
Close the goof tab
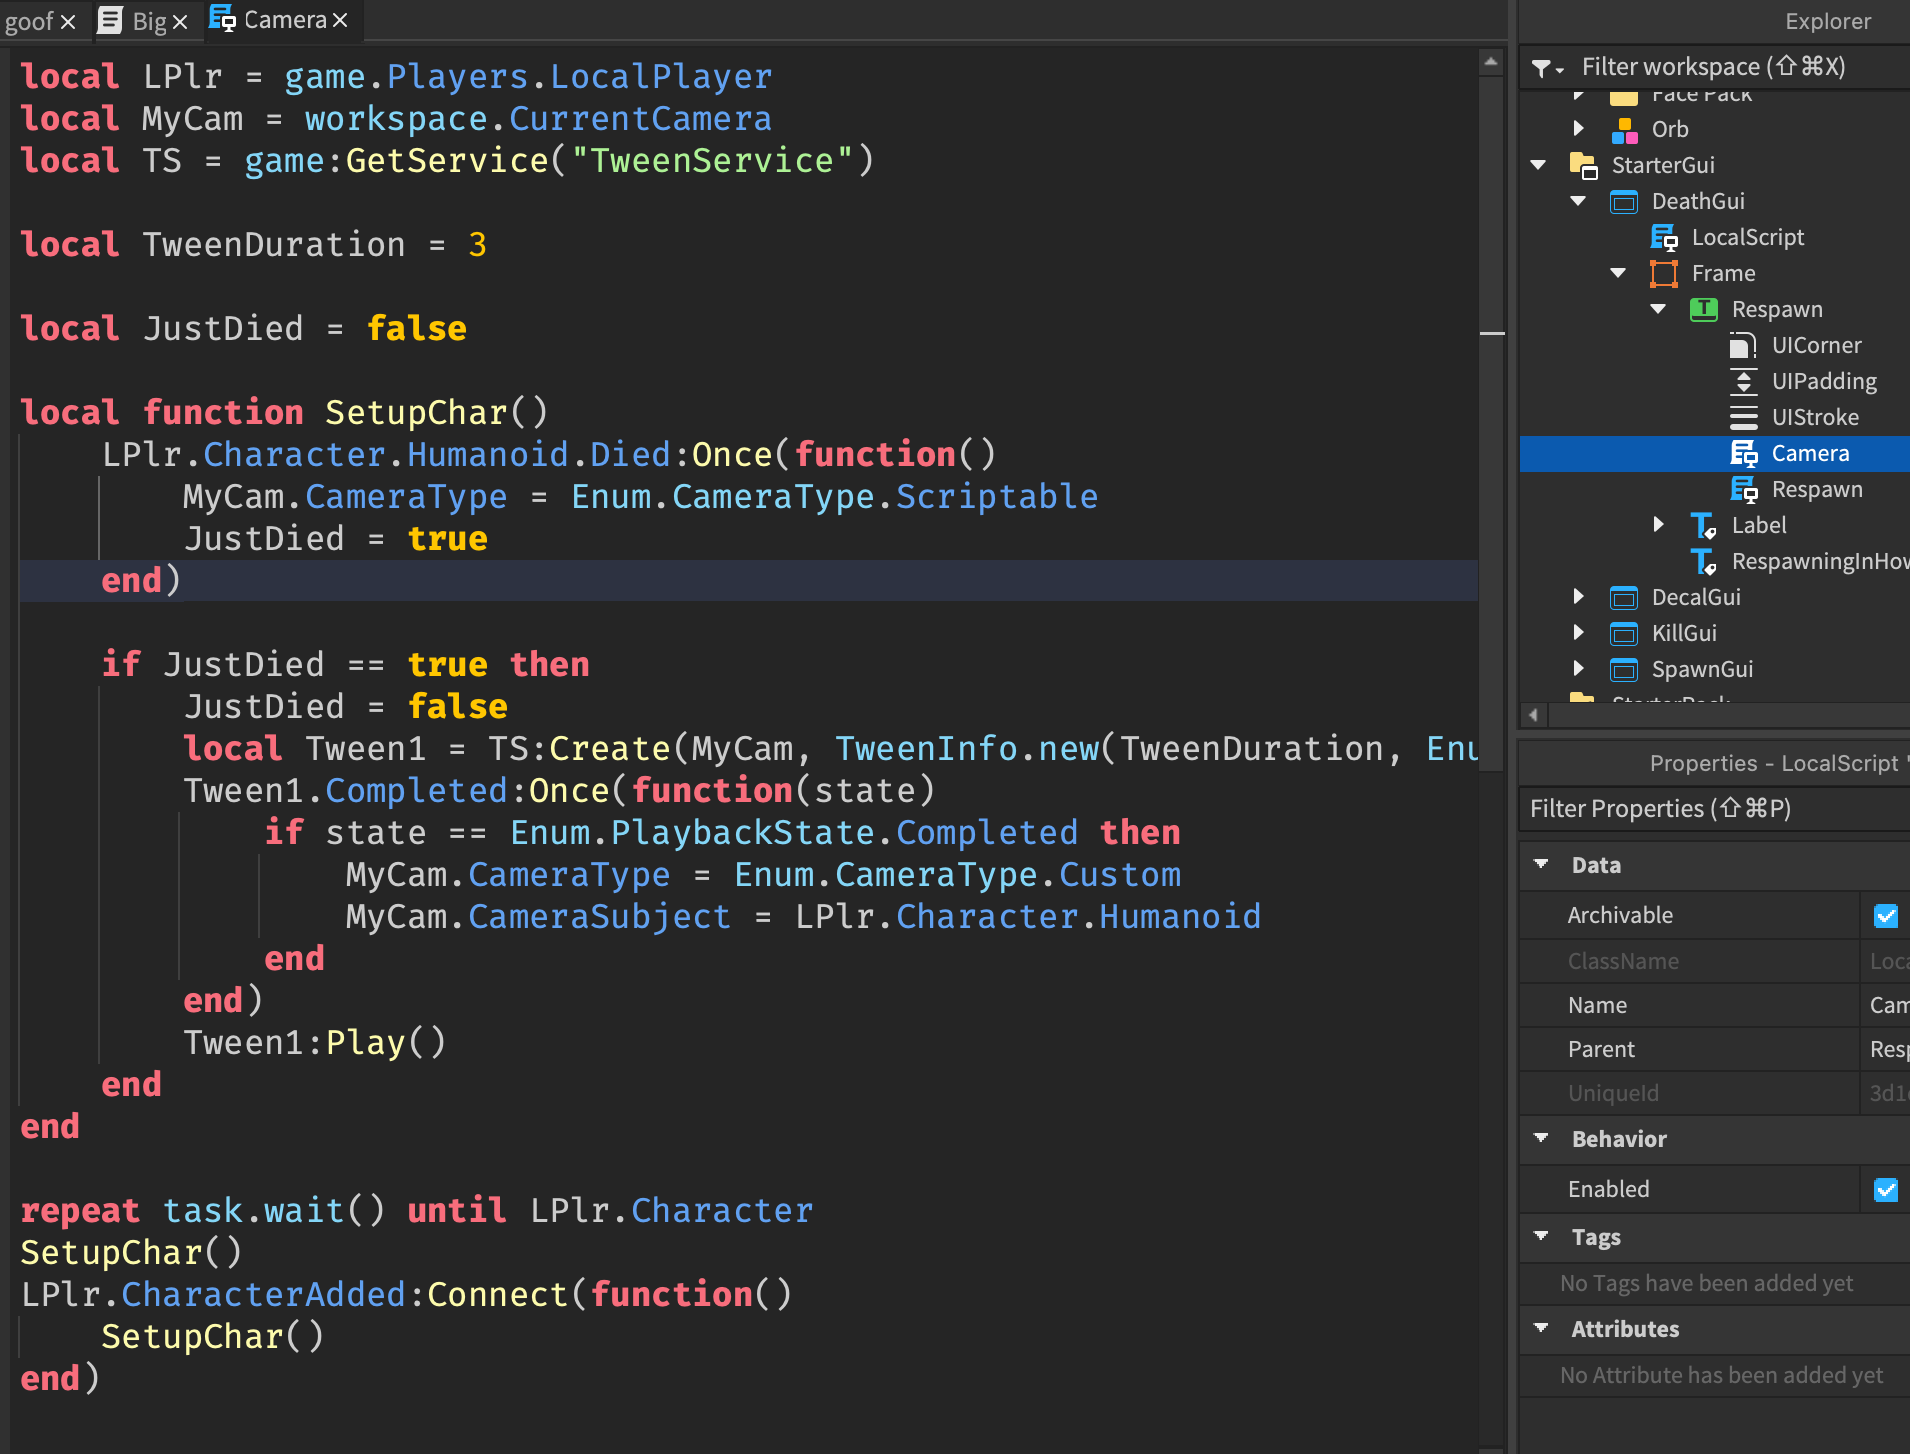pos(68,22)
